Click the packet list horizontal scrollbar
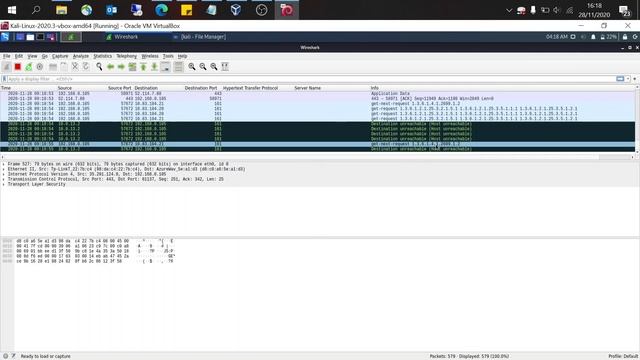The image size is (640, 360). 318,157
